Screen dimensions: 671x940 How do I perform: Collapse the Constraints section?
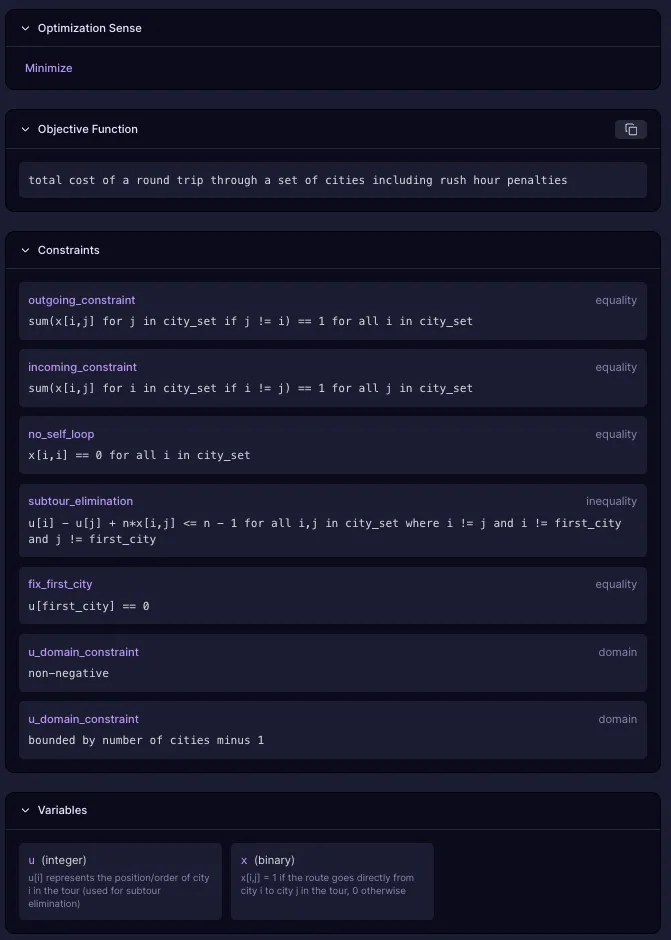[x=26, y=250]
